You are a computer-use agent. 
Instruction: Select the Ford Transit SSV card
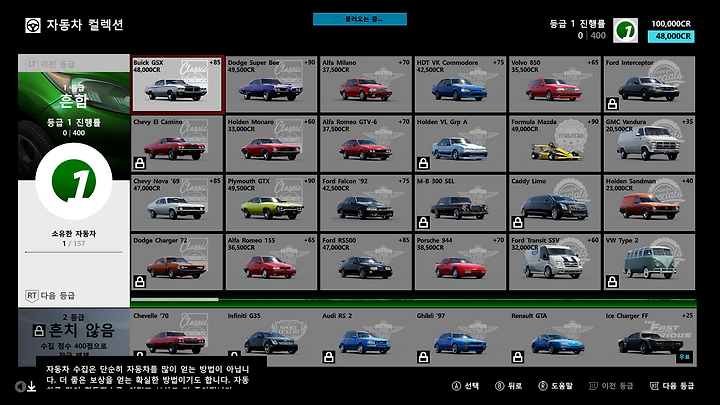click(555, 263)
